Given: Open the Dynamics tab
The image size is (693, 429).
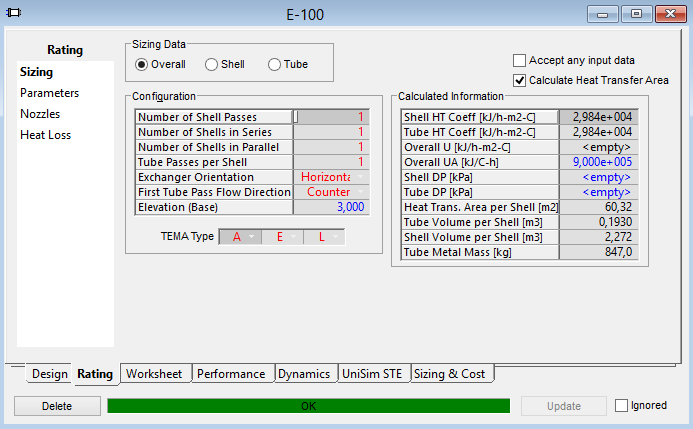Looking at the screenshot, I should (x=304, y=374).
